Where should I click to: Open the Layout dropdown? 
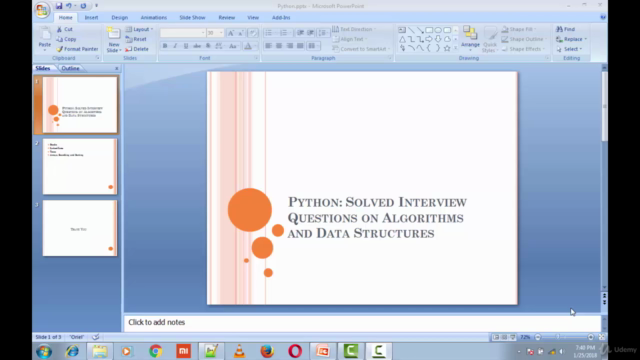[139, 29]
